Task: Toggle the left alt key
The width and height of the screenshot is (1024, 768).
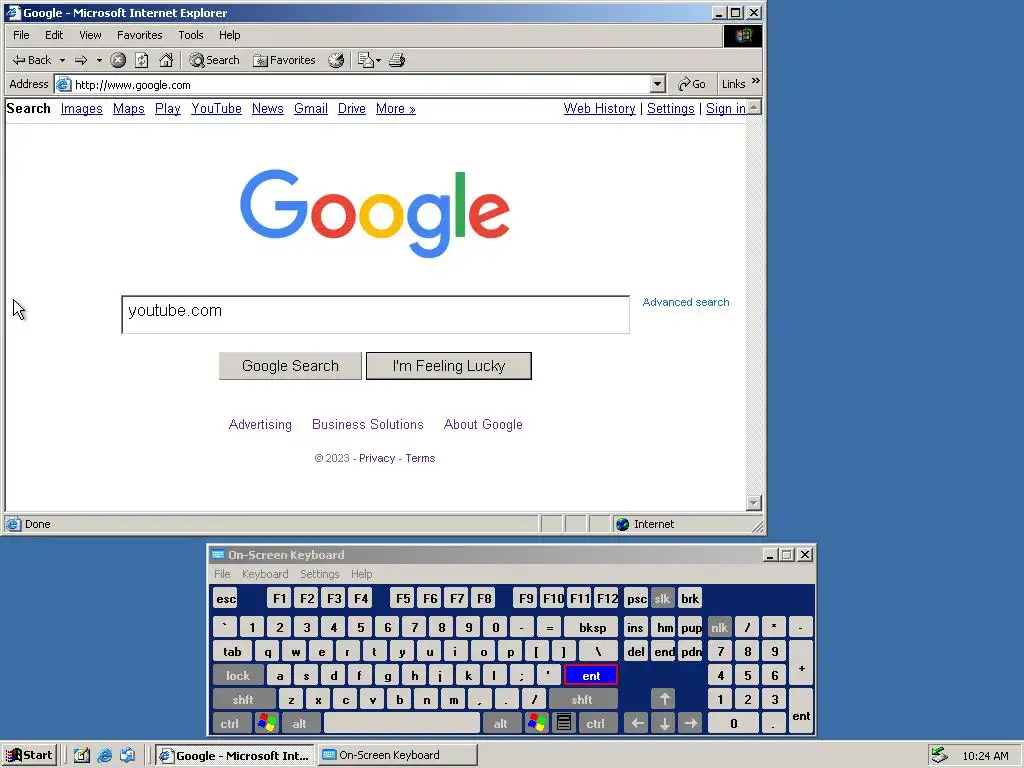Action: [x=300, y=723]
